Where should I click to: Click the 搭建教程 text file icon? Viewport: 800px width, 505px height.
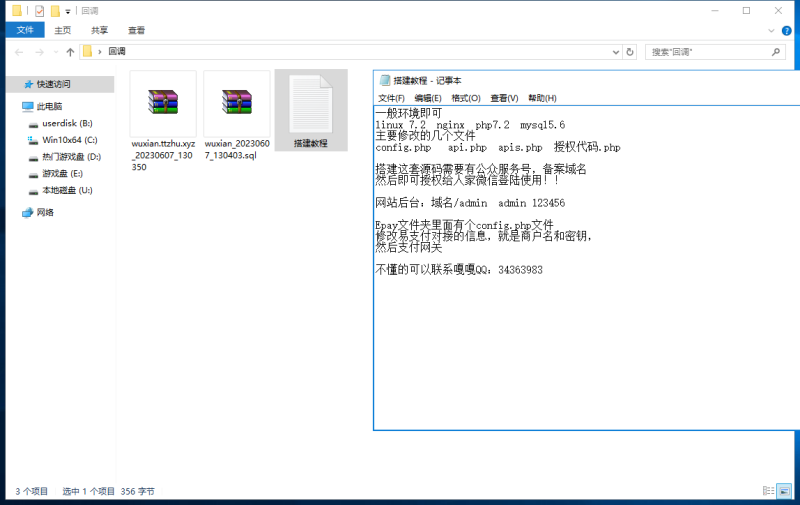[310, 105]
